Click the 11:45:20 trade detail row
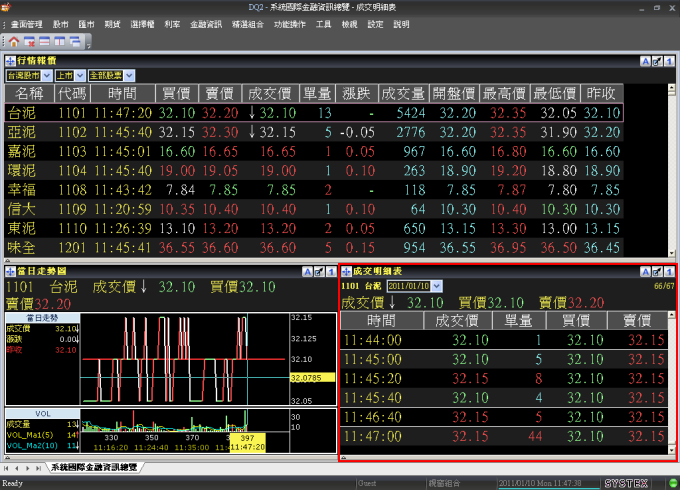 click(504, 379)
